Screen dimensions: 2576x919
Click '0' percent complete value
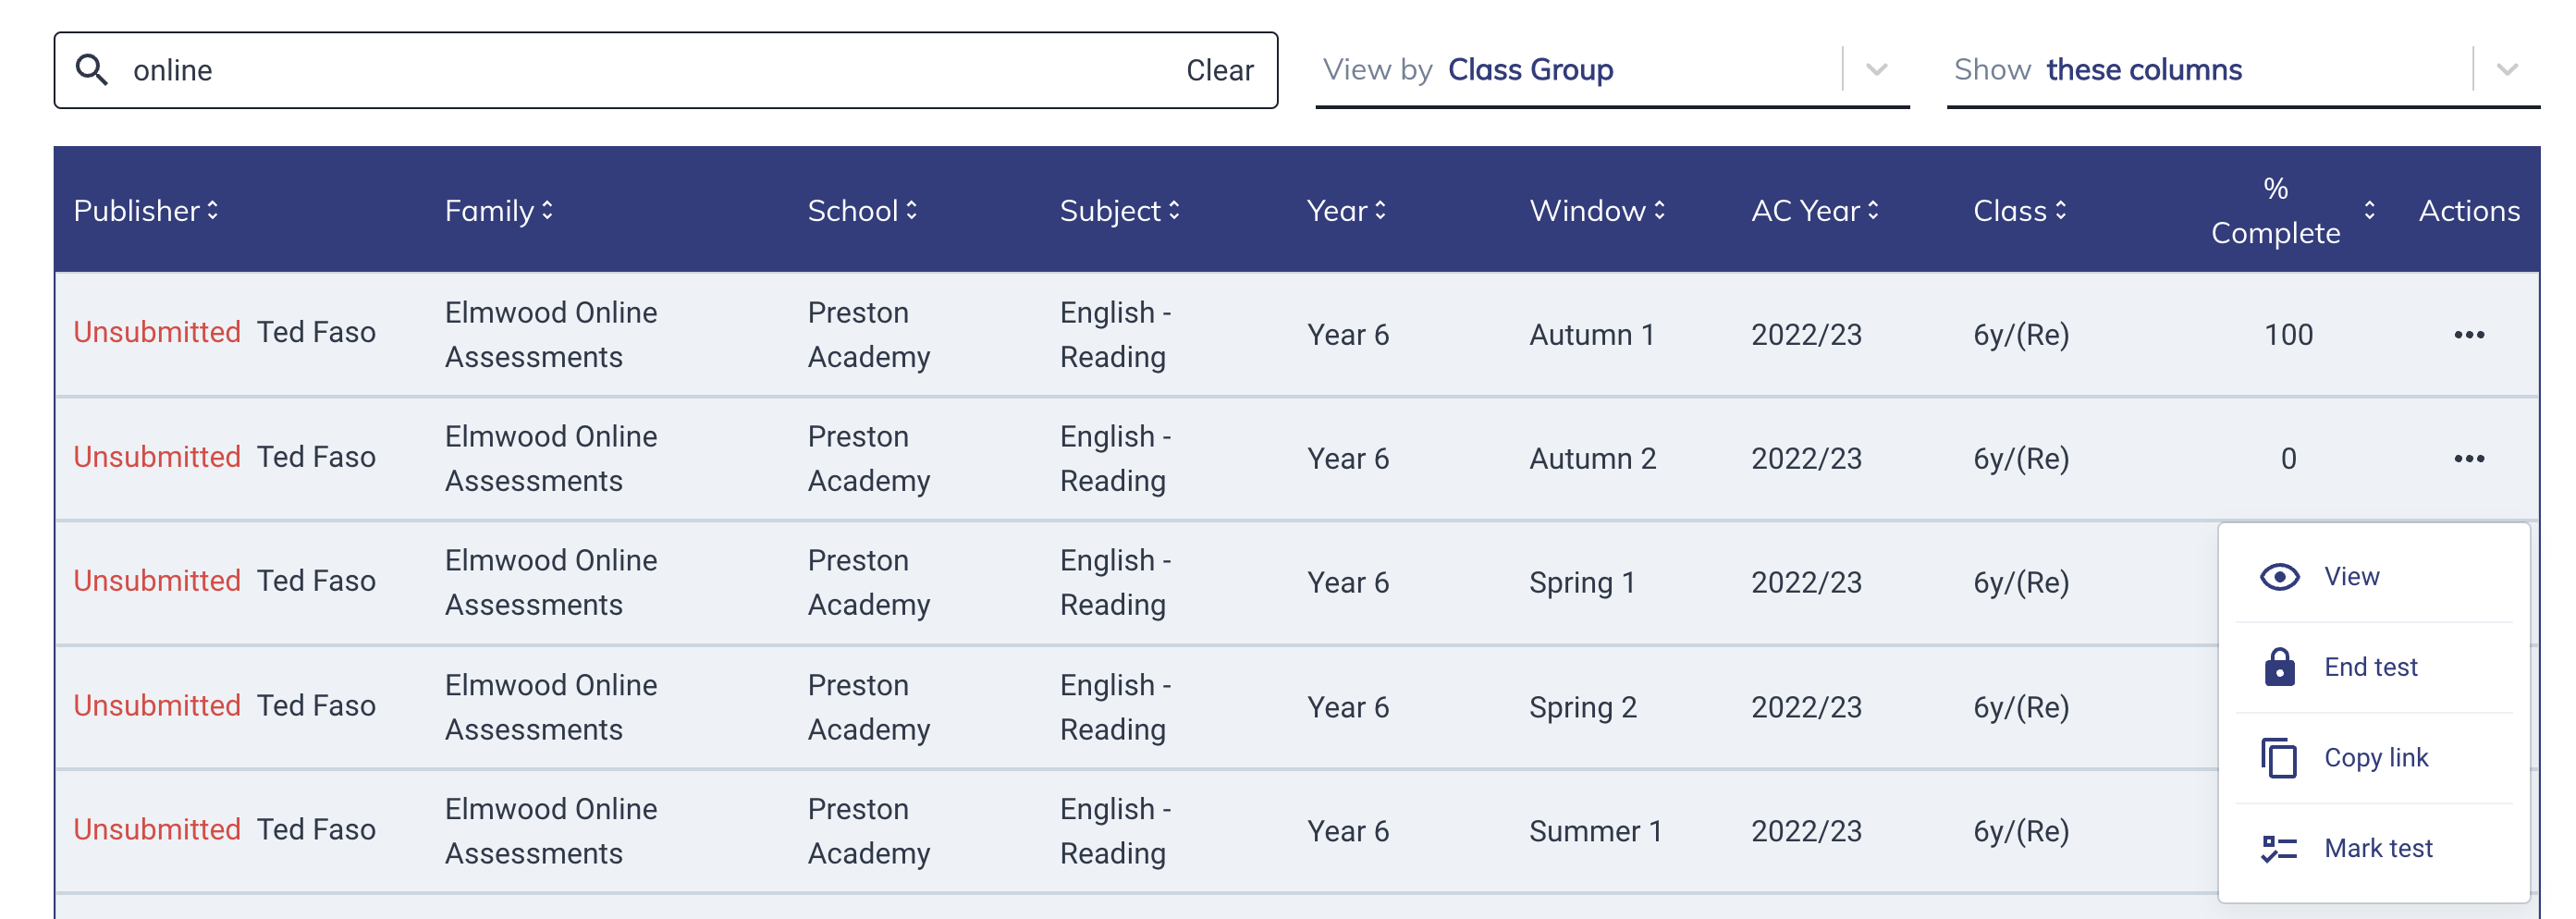[2288, 458]
